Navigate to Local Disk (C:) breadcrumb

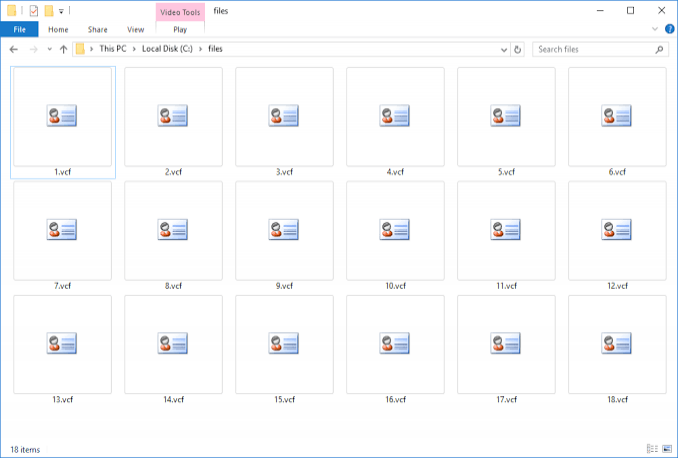pyautogui.click(x=168, y=49)
